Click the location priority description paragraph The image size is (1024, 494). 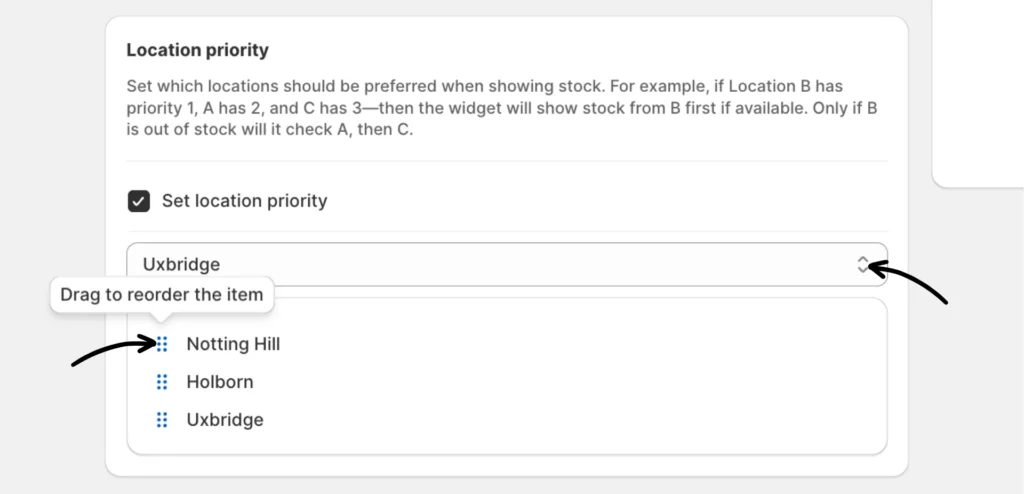[x=500, y=108]
